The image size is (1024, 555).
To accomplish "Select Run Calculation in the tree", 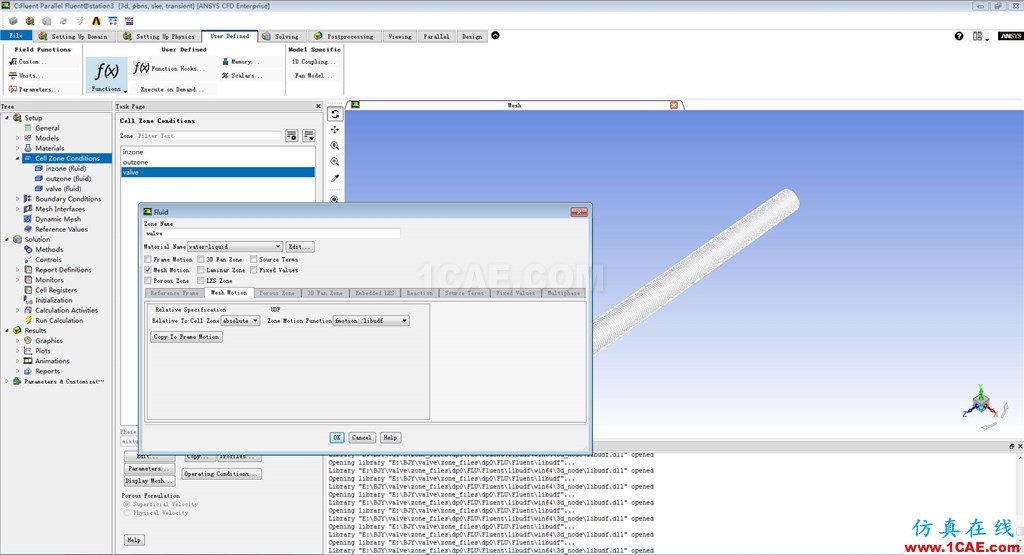I will pyautogui.click(x=59, y=320).
